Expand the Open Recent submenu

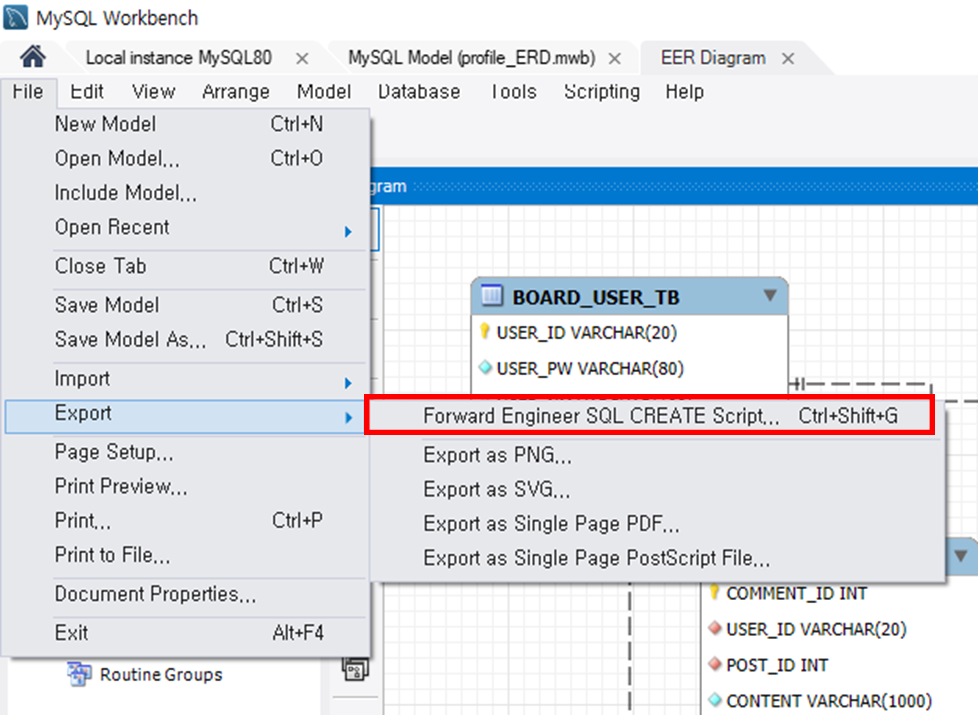[x=349, y=231]
